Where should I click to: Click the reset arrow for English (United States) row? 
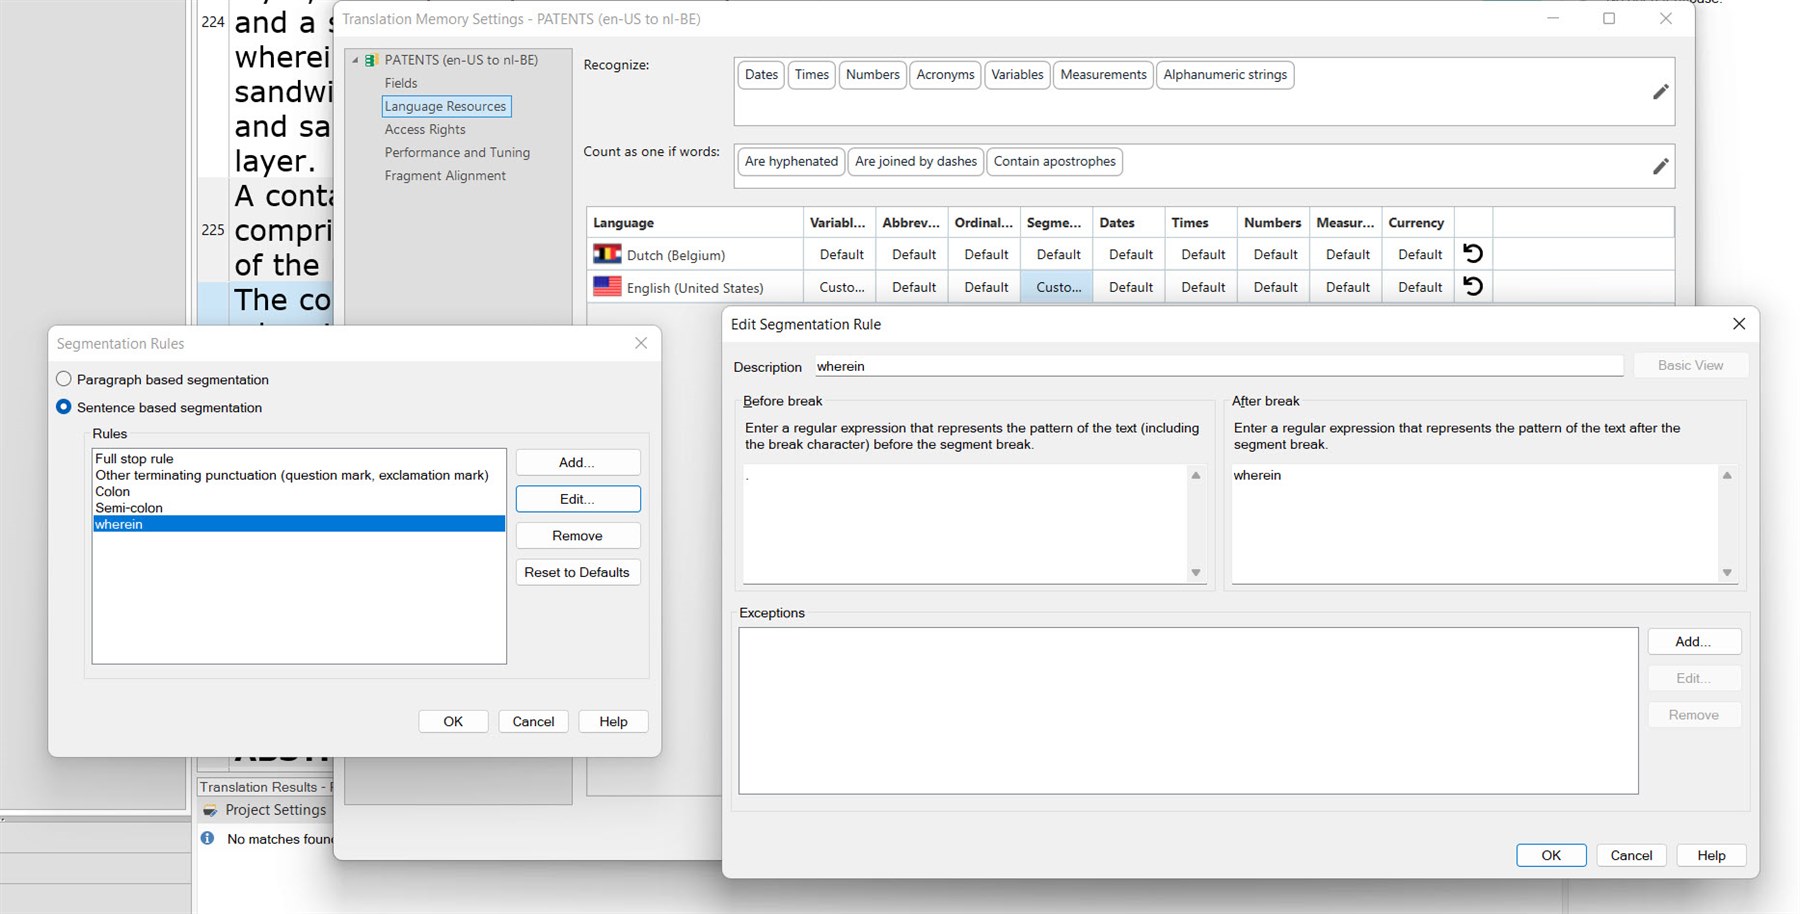pyautogui.click(x=1472, y=286)
